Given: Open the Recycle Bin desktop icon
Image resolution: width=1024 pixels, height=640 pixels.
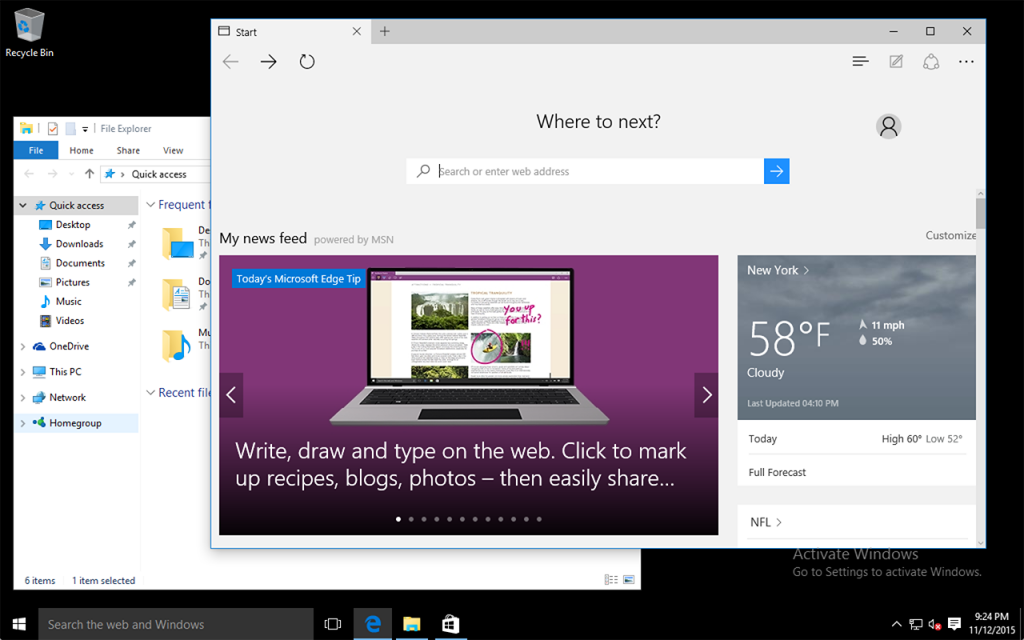Looking at the screenshot, I should click(x=29, y=33).
